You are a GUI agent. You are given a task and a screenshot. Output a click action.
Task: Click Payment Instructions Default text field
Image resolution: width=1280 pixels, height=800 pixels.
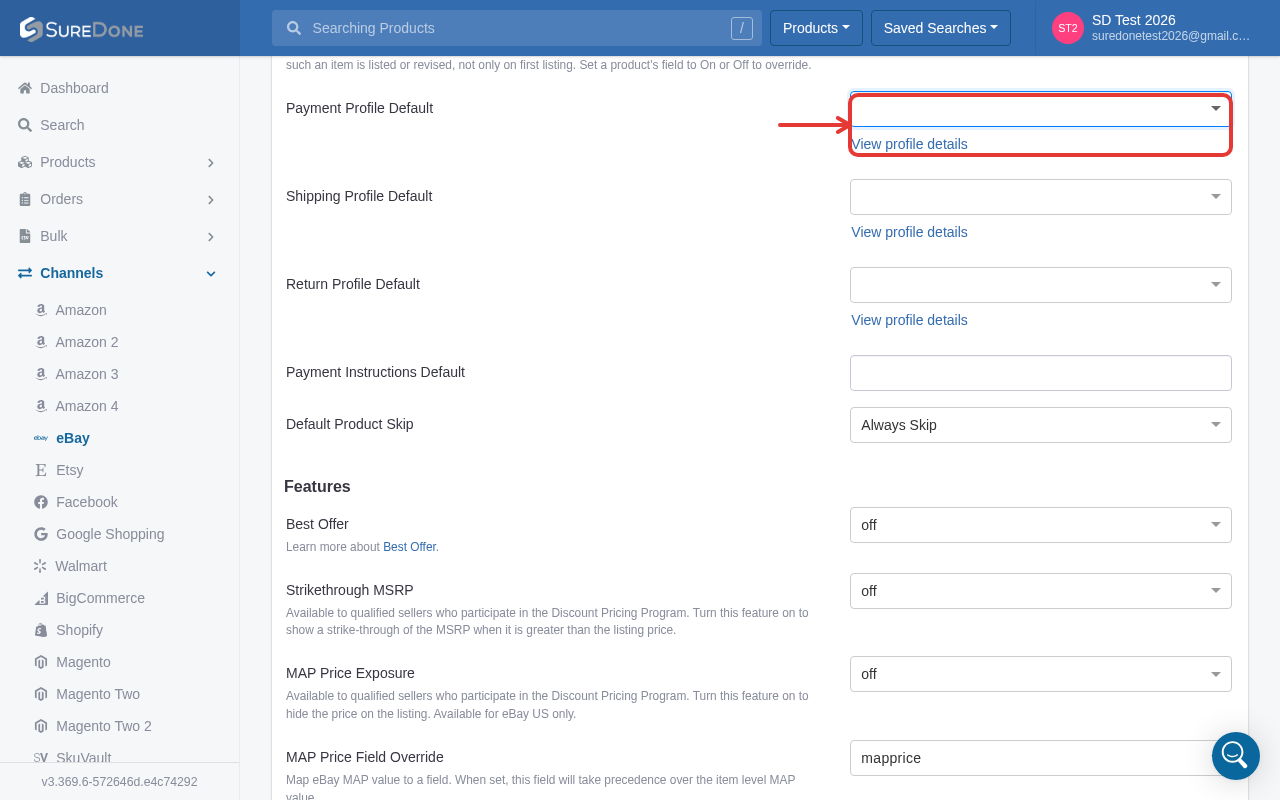pyautogui.click(x=1041, y=373)
